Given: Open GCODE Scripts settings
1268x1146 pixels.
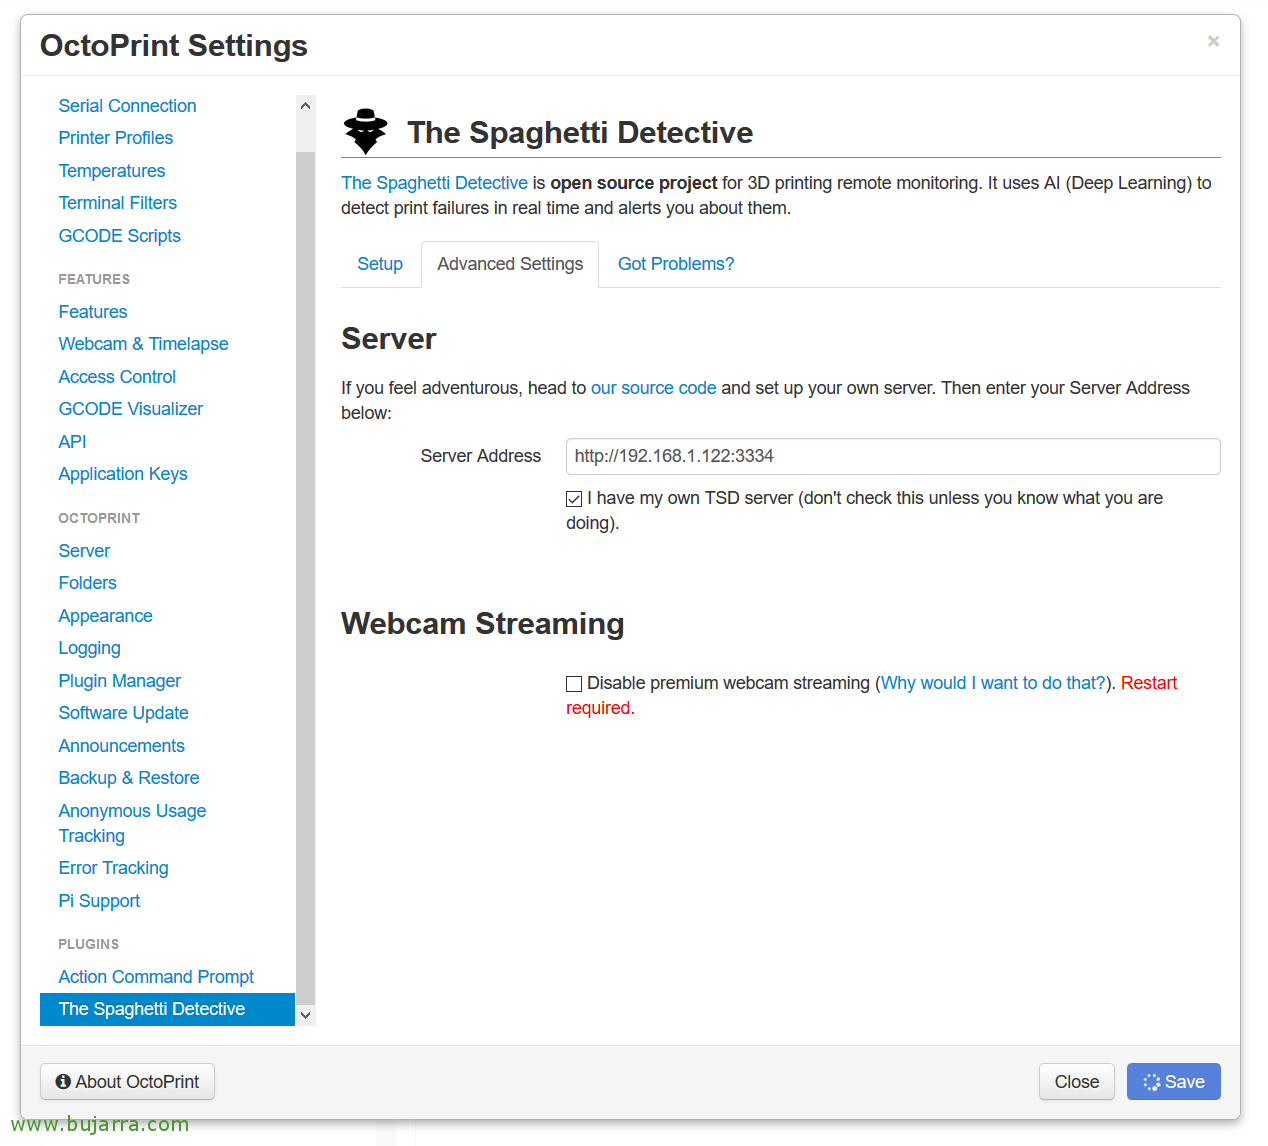Looking at the screenshot, I should [x=120, y=236].
